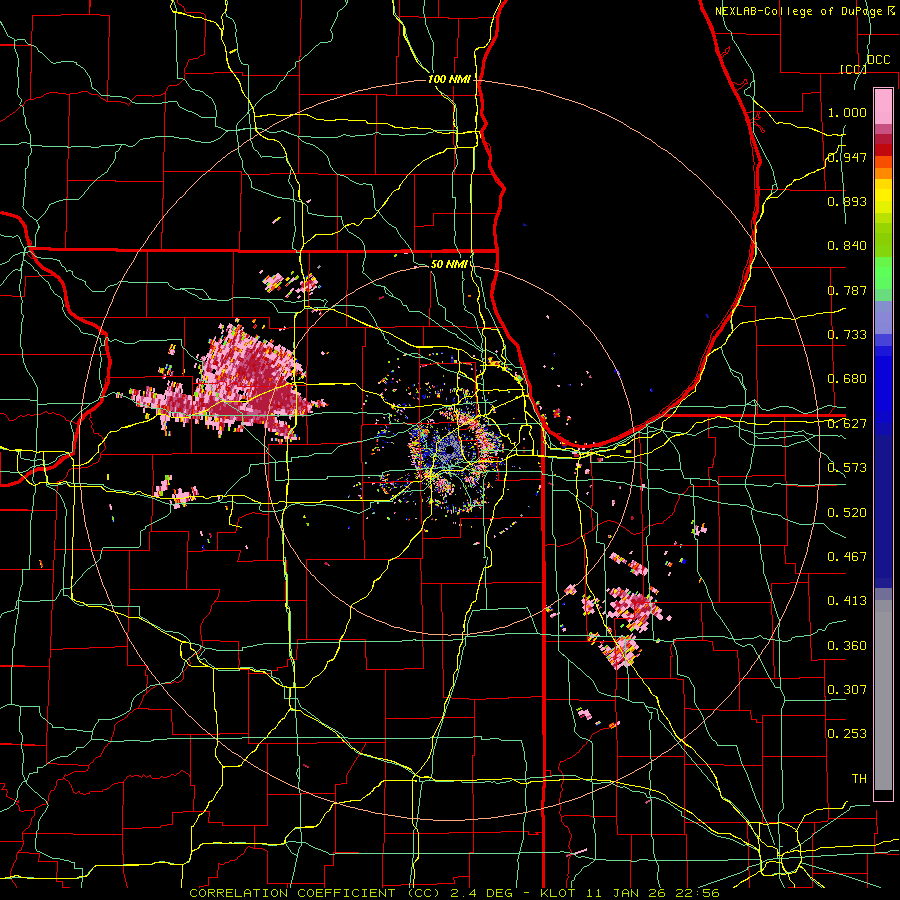This screenshot has height=900, width=900.
Task: Select the "0.947" color scale value
Action: 847,157
